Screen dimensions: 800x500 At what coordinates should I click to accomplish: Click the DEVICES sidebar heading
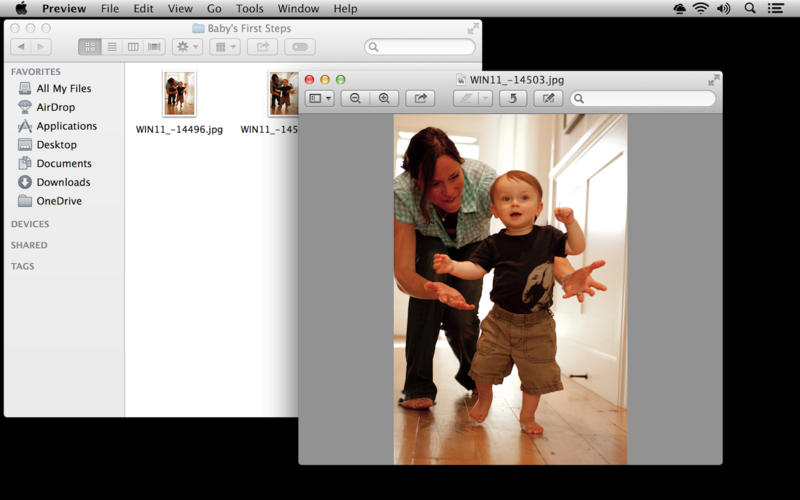(30, 224)
